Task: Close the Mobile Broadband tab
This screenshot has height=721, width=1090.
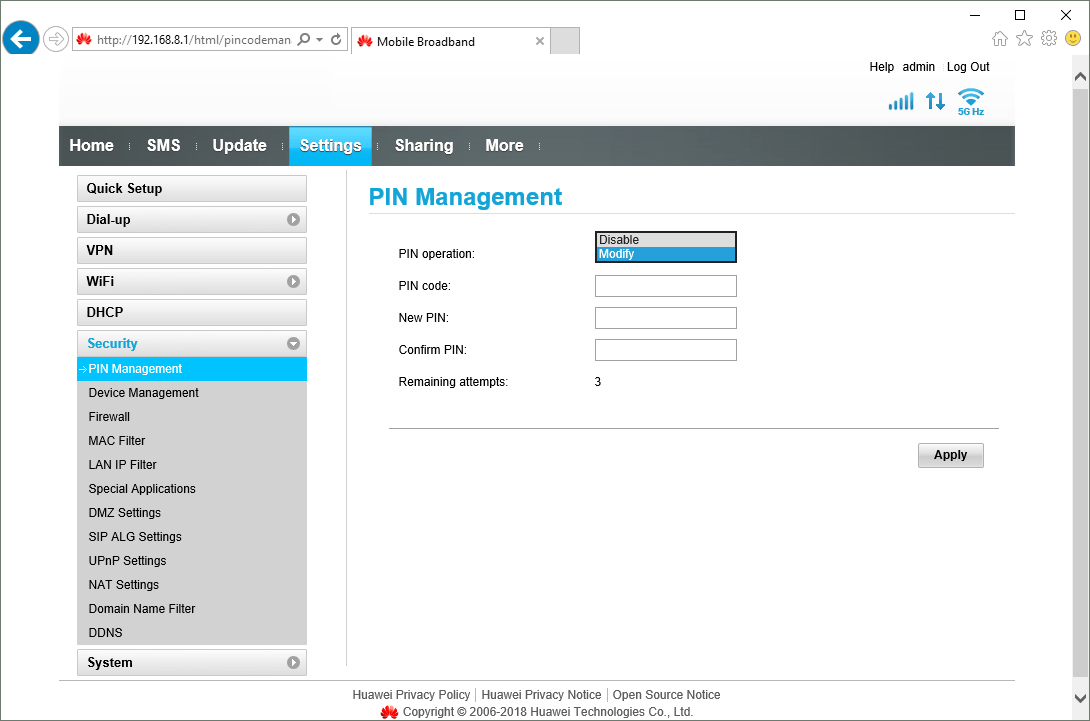Action: [x=540, y=41]
